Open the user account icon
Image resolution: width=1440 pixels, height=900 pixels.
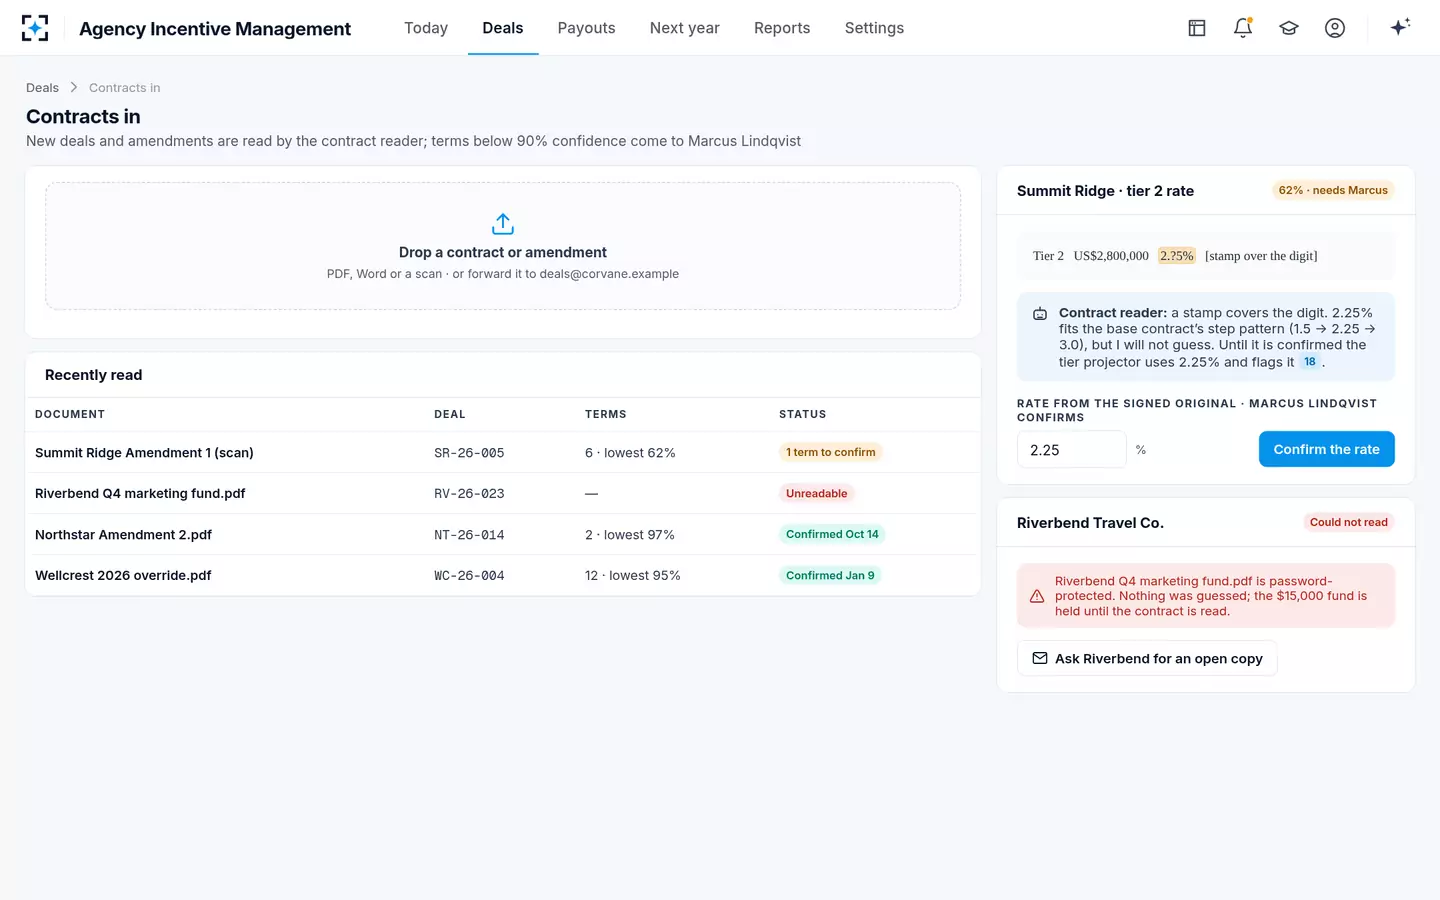1335,28
